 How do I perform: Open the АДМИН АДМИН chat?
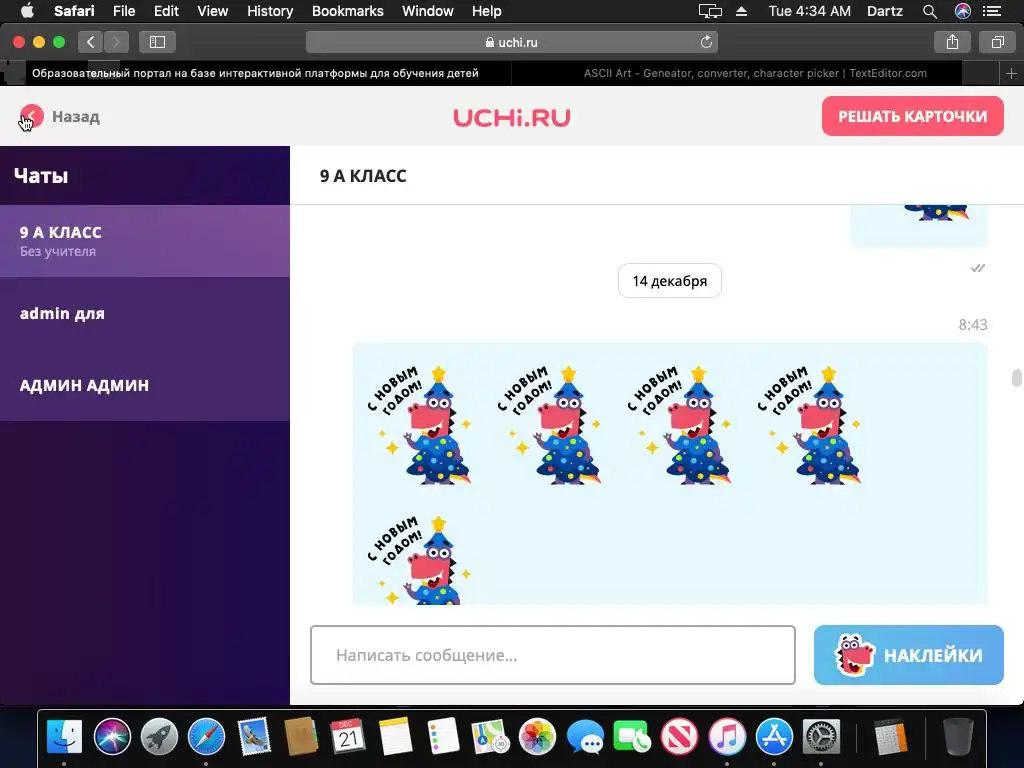coord(145,385)
